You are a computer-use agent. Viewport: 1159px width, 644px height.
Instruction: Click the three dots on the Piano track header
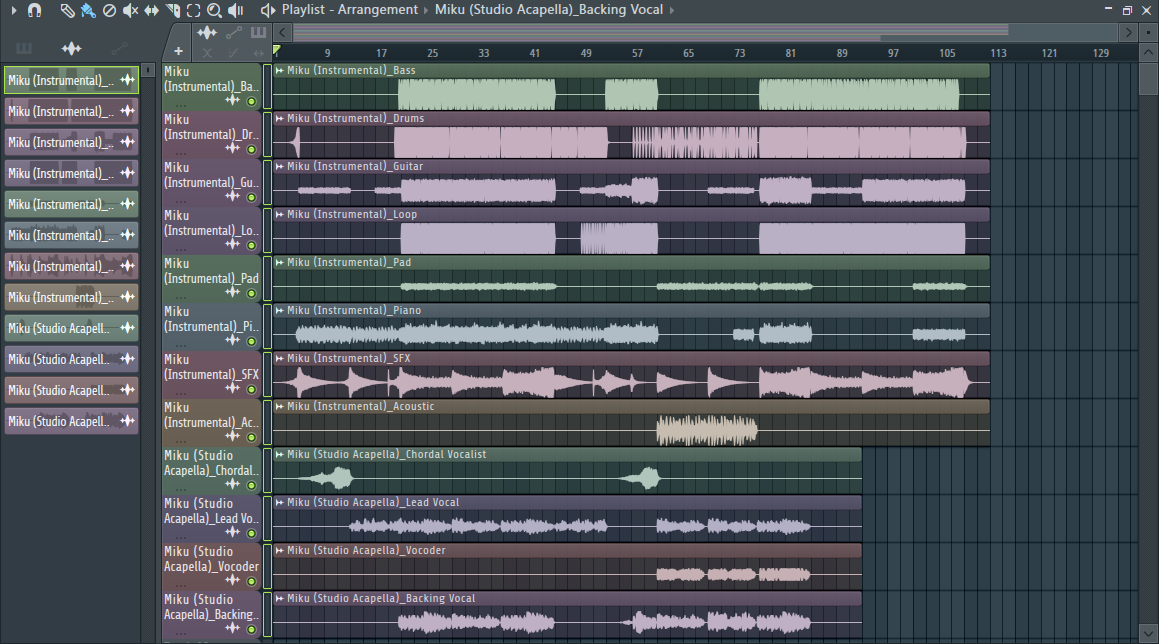tap(181, 345)
